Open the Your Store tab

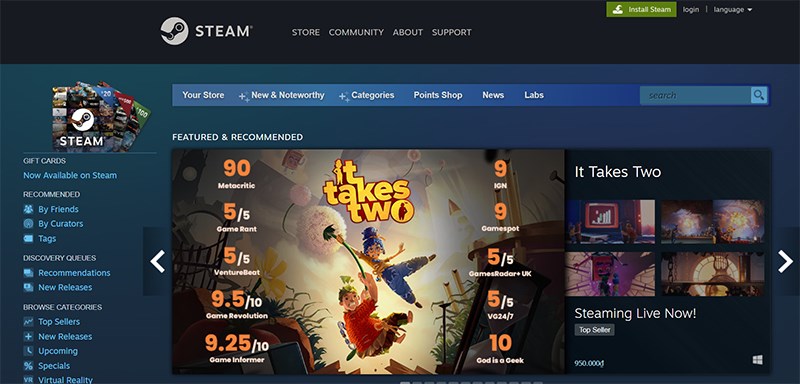203,95
